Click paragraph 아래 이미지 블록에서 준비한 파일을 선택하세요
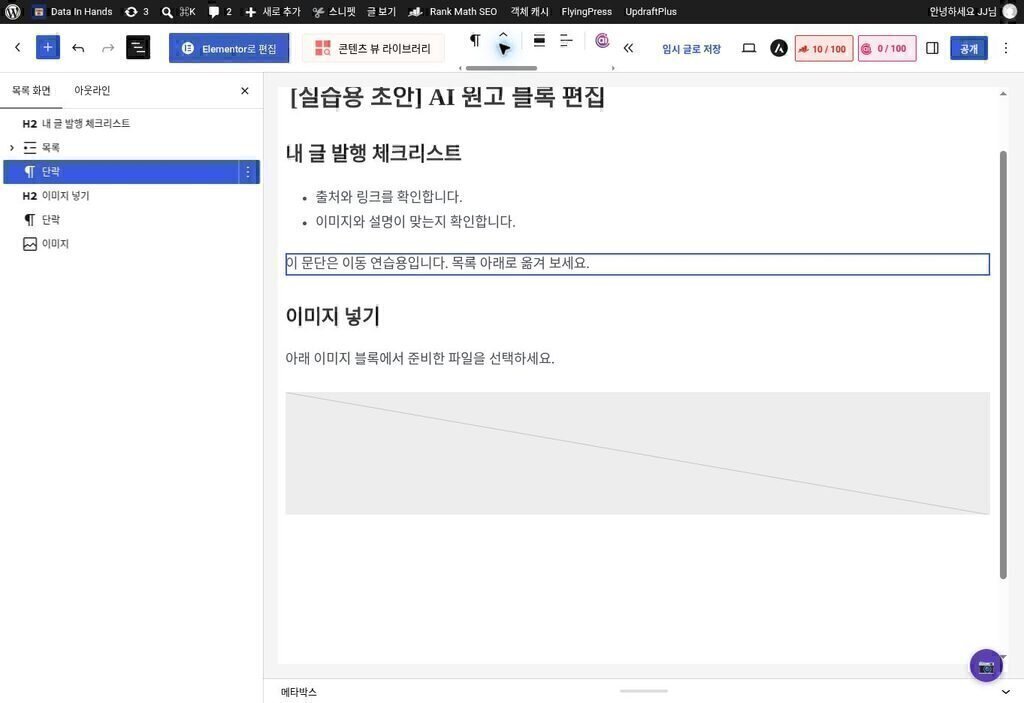The image size is (1024, 703). pos(420,358)
